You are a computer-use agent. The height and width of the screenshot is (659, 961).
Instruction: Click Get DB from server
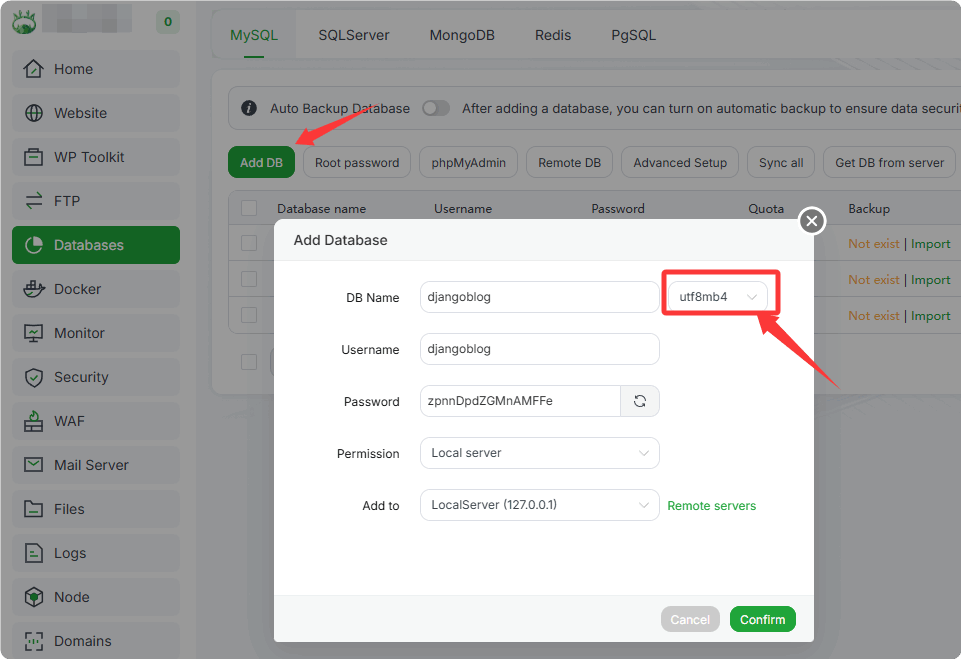point(889,162)
